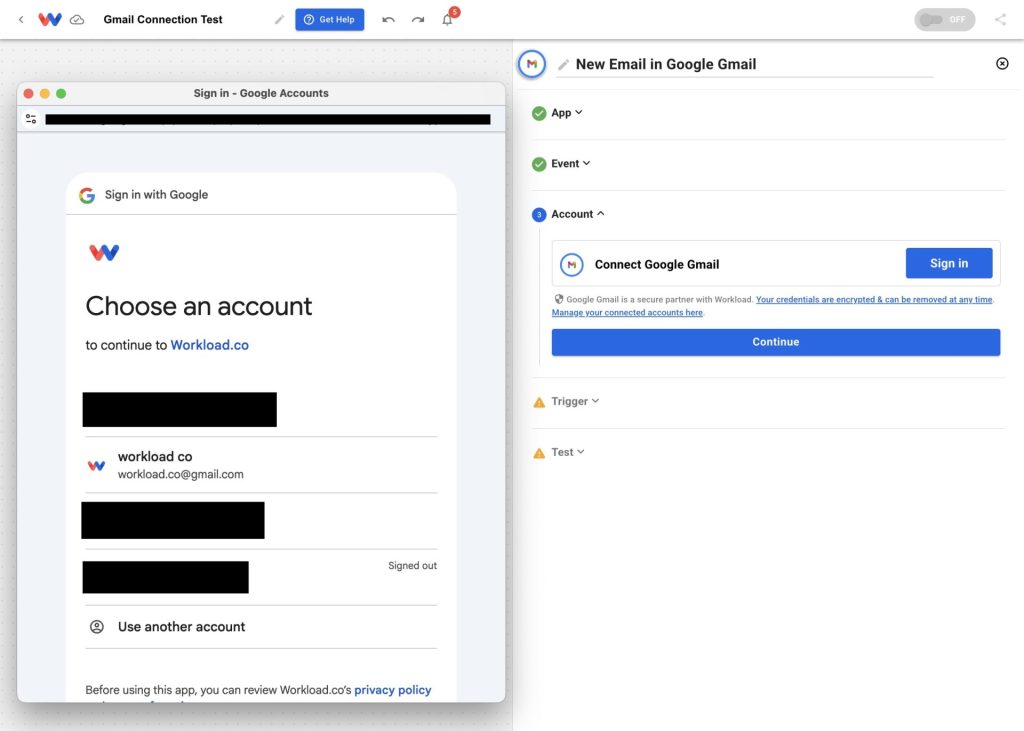Click the Gmail icon beside step title

pyautogui.click(x=532, y=64)
